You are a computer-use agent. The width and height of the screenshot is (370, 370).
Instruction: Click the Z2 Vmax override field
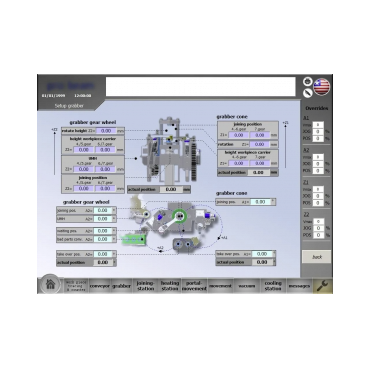point(319,222)
